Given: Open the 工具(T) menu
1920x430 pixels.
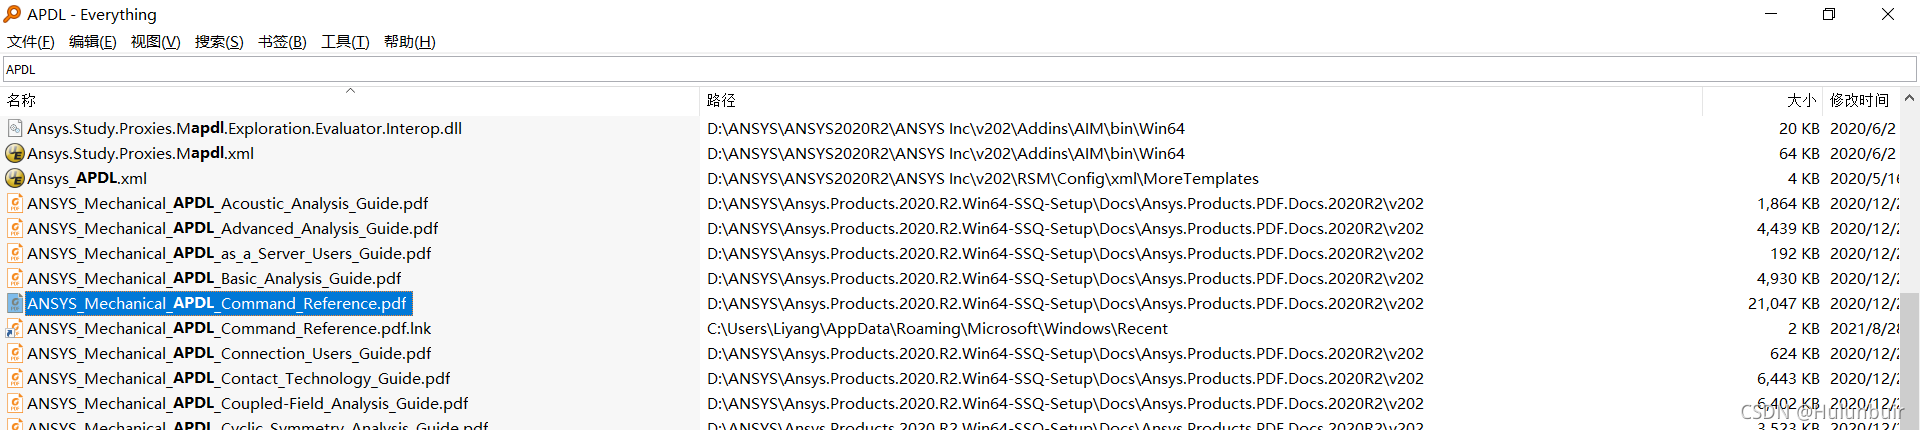Looking at the screenshot, I should click(345, 42).
